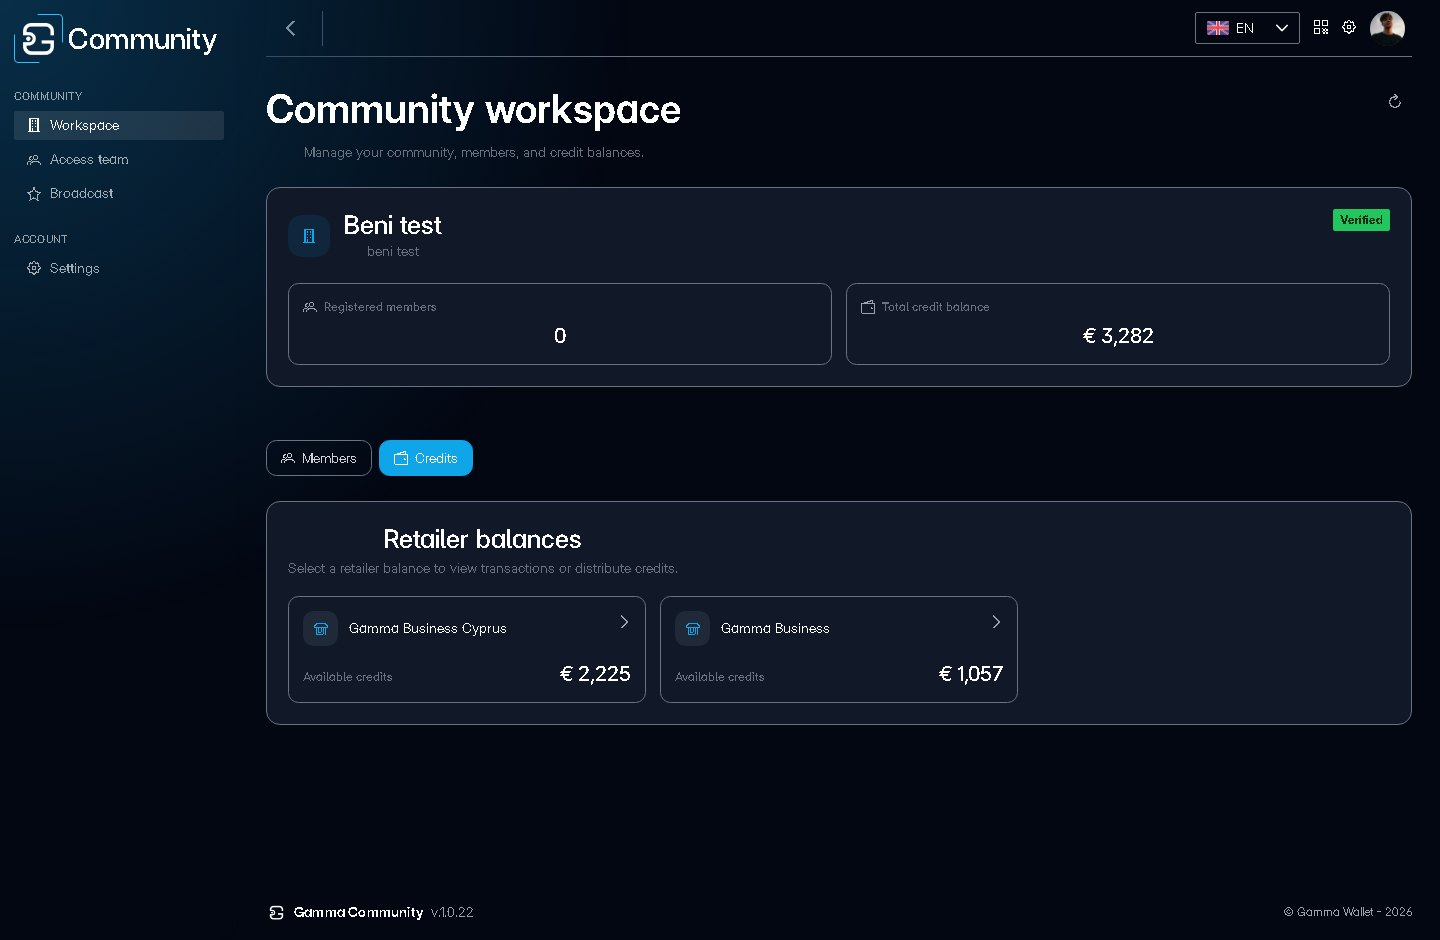Select Workspace in the sidebar
Image resolution: width=1440 pixels, height=940 pixels.
(x=119, y=125)
